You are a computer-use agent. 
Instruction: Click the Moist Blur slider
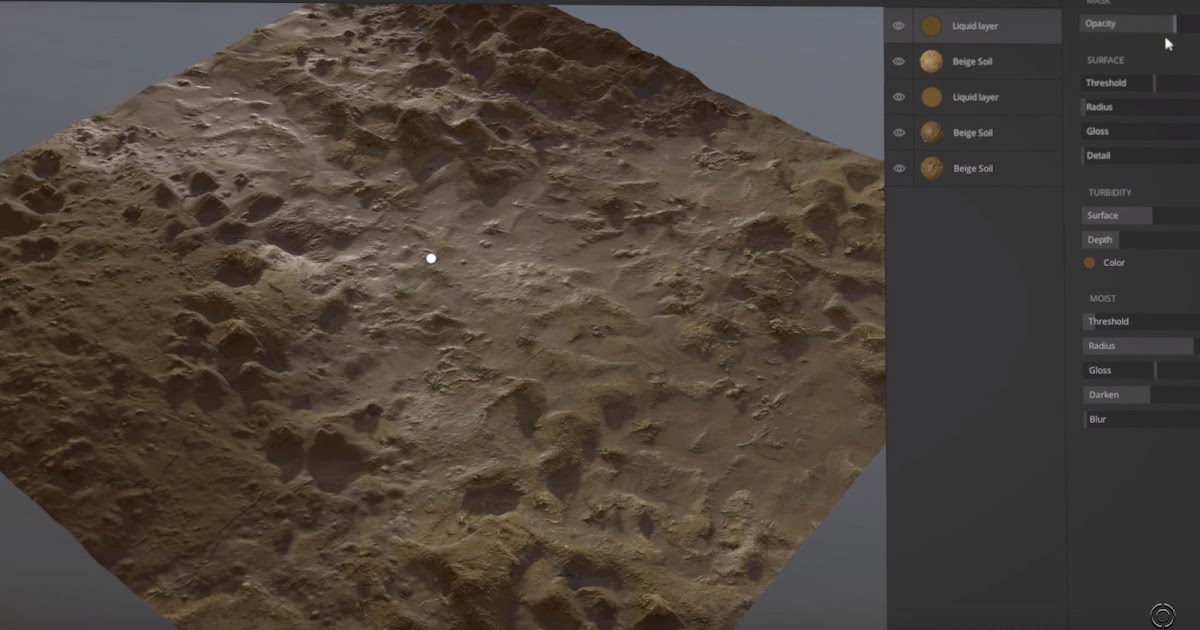(1141, 419)
